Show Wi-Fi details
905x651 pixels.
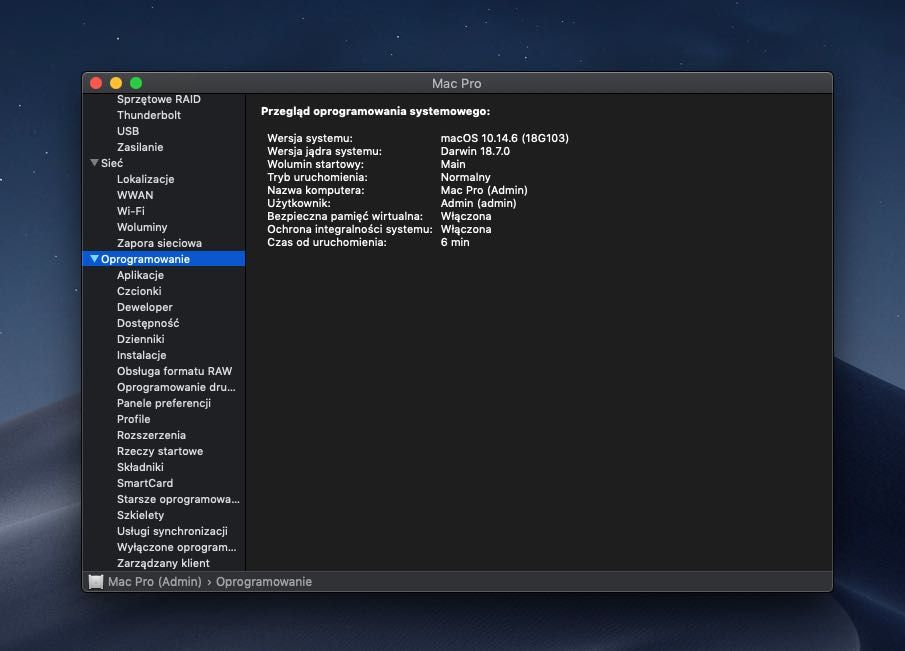point(130,211)
